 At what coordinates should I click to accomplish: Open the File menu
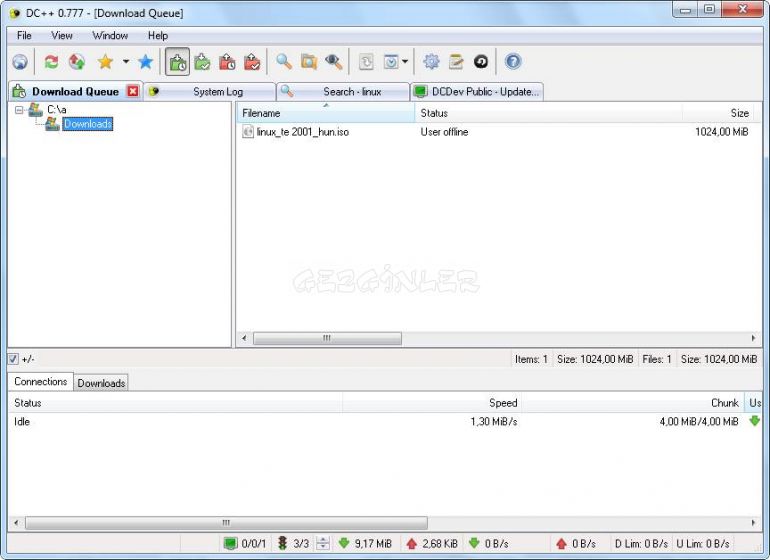[24, 35]
